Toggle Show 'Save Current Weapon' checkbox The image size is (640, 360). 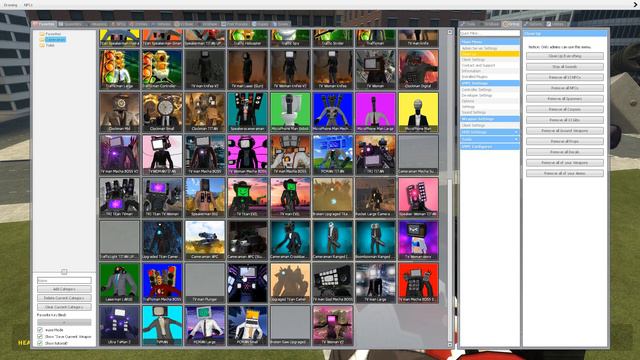pos(40,336)
